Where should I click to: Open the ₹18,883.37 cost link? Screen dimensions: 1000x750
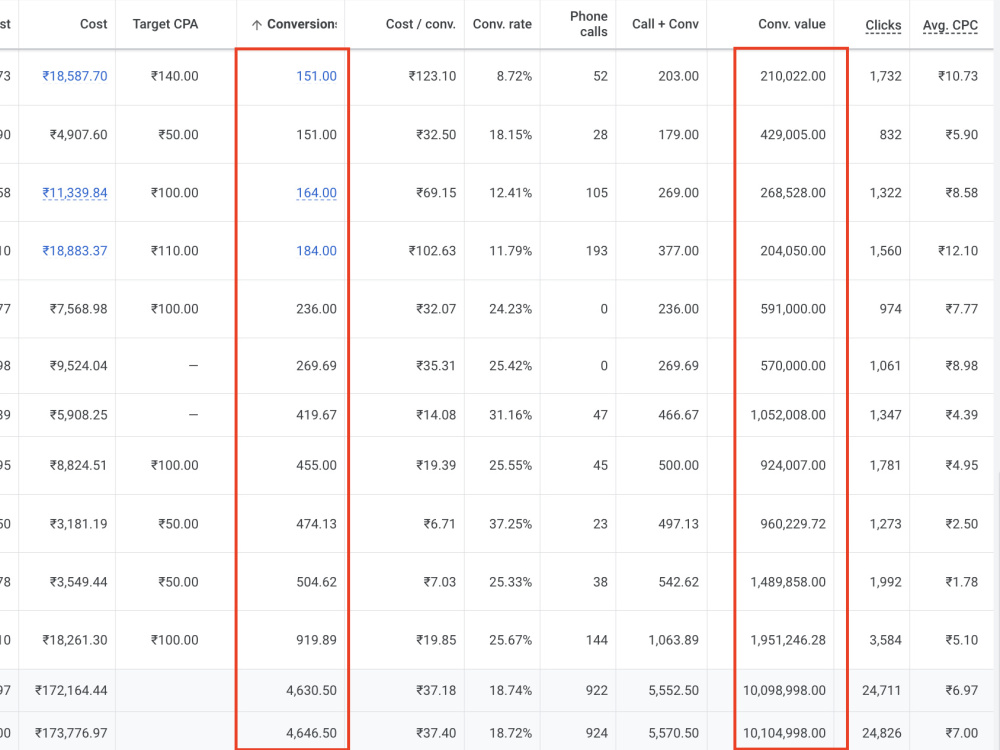pyautogui.click(x=75, y=251)
